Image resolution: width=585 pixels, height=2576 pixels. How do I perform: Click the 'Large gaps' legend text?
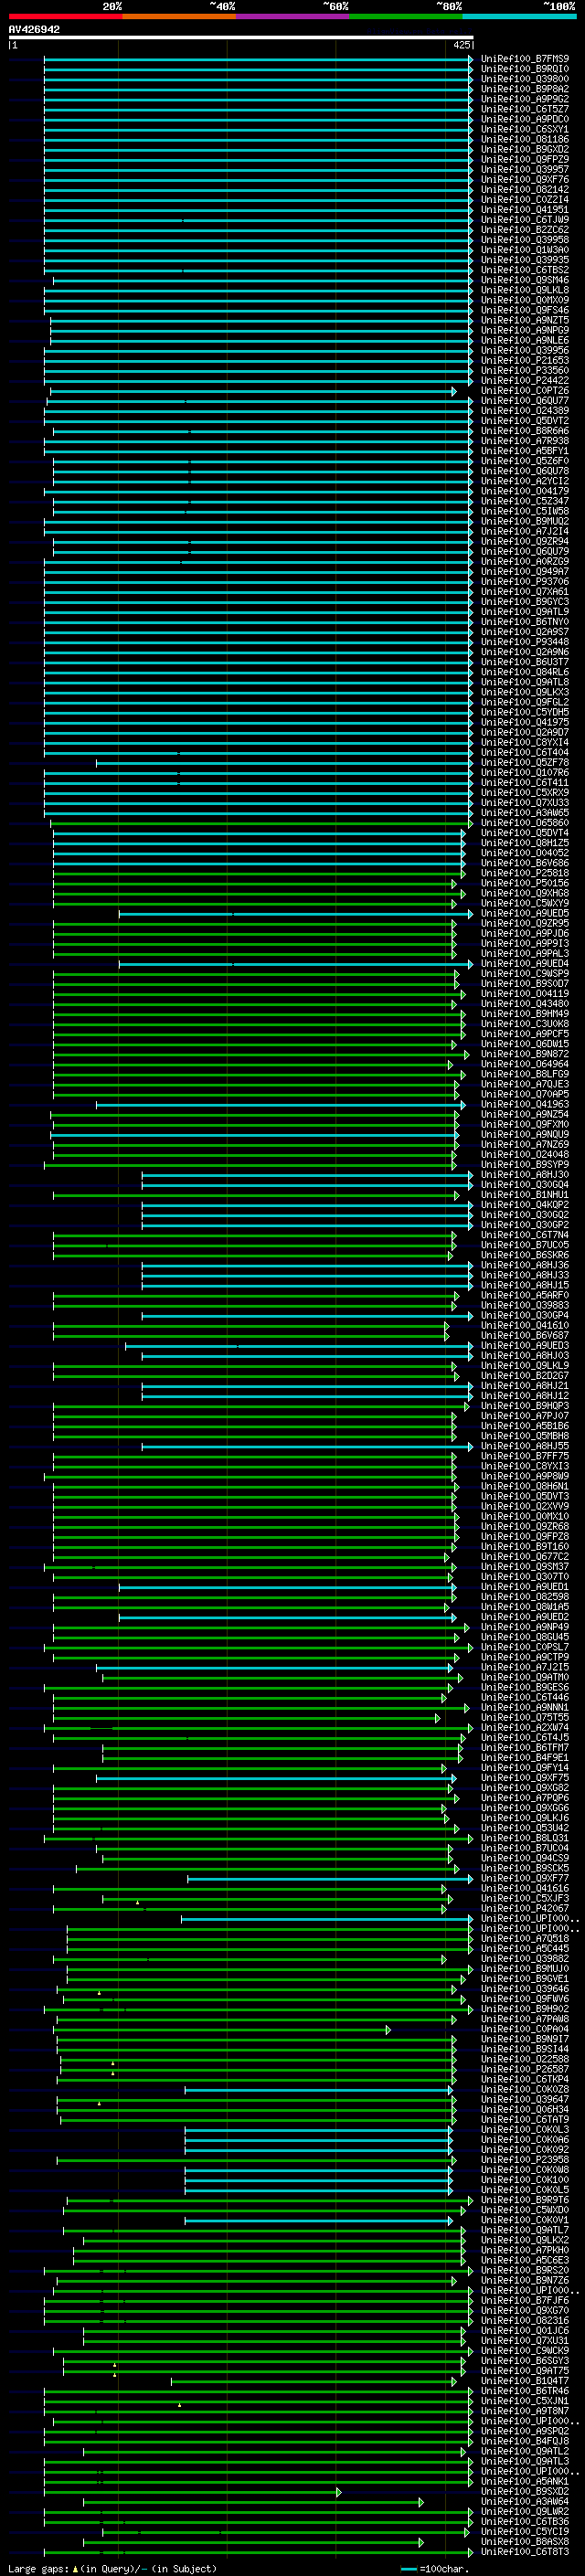coord(39,2568)
